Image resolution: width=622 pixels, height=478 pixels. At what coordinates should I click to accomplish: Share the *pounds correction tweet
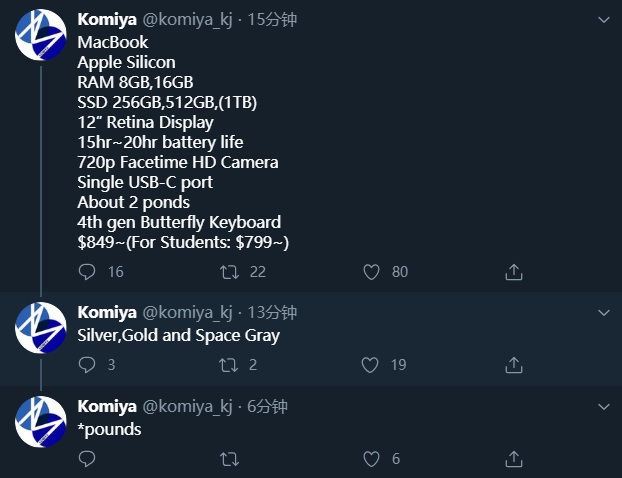514,459
